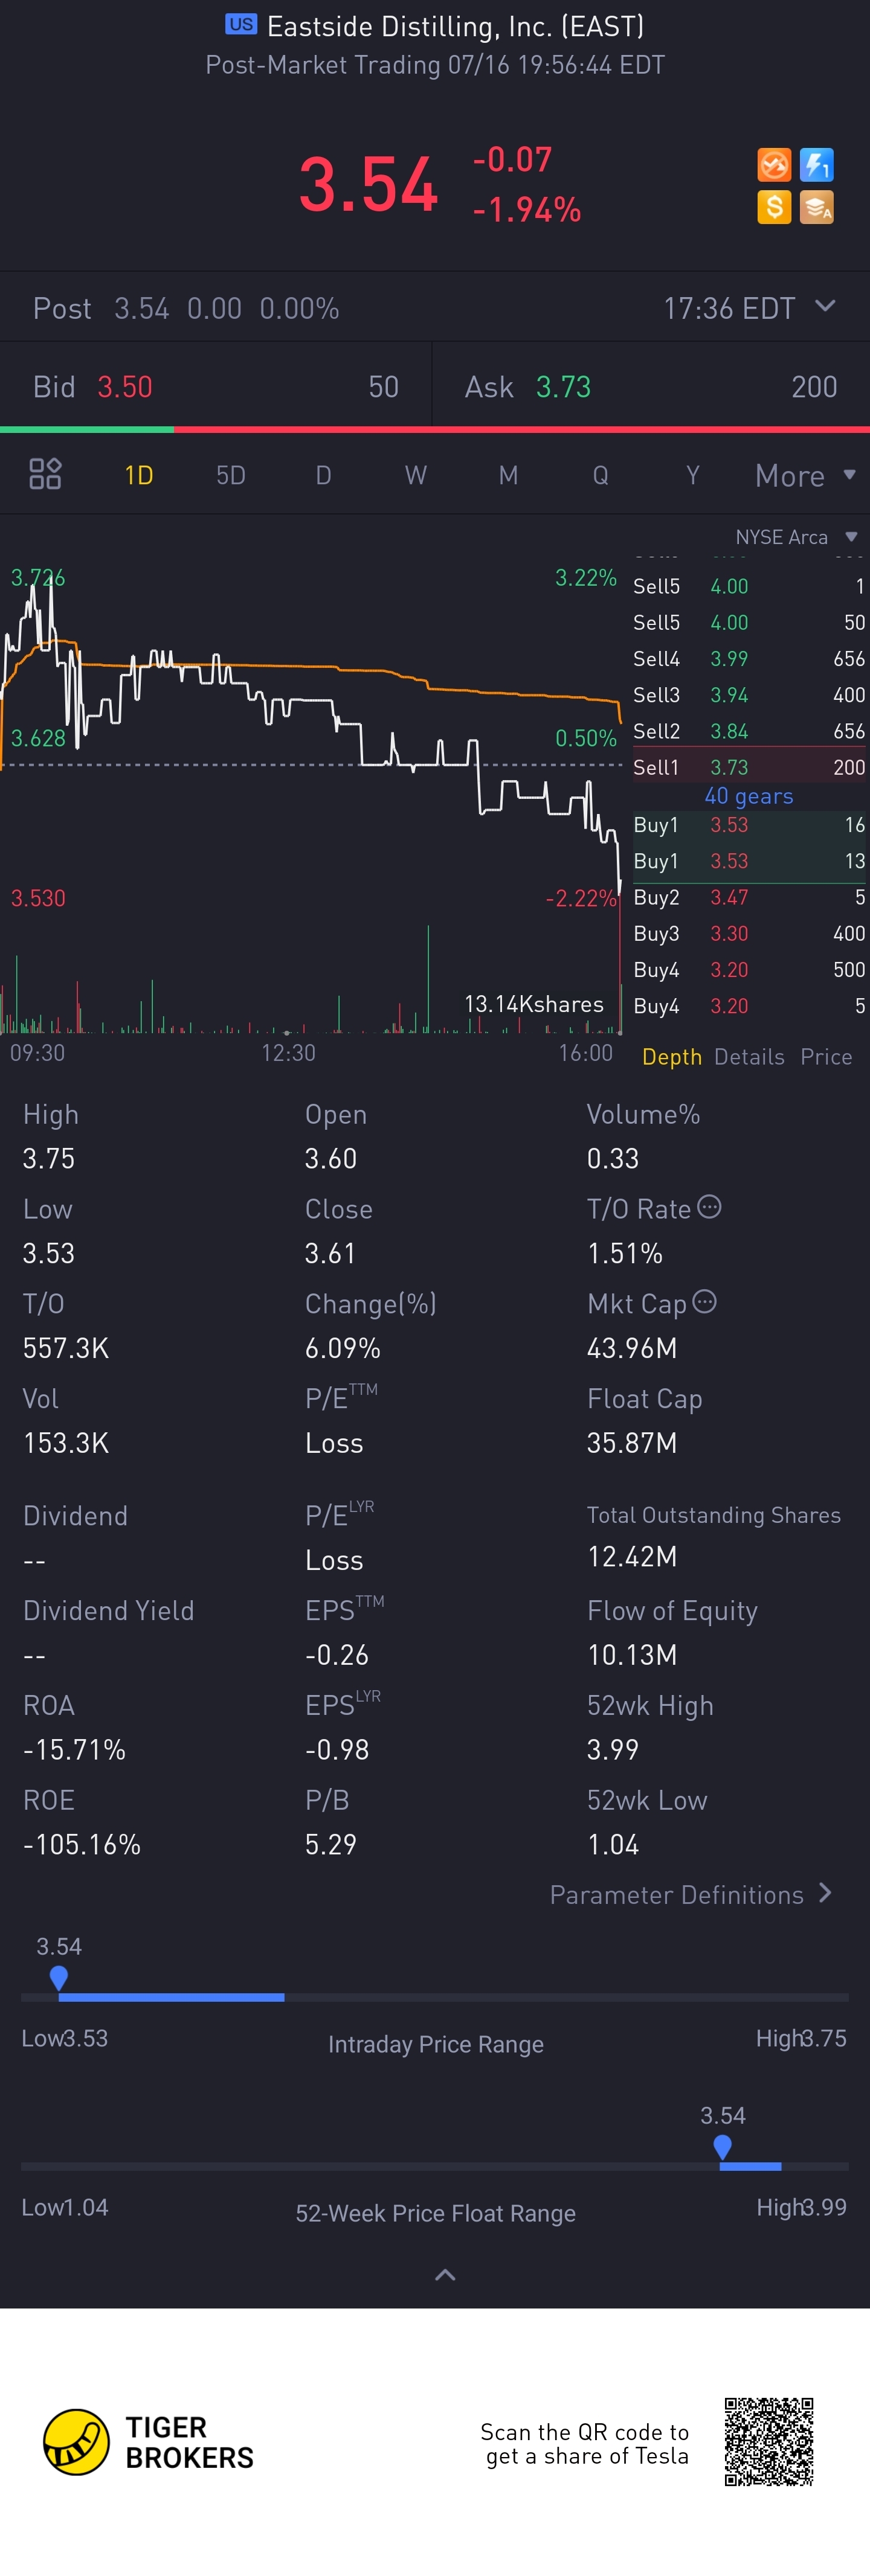Tap the 52wk High value 3.99
The width and height of the screenshot is (870, 2576).
(613, 1749)
